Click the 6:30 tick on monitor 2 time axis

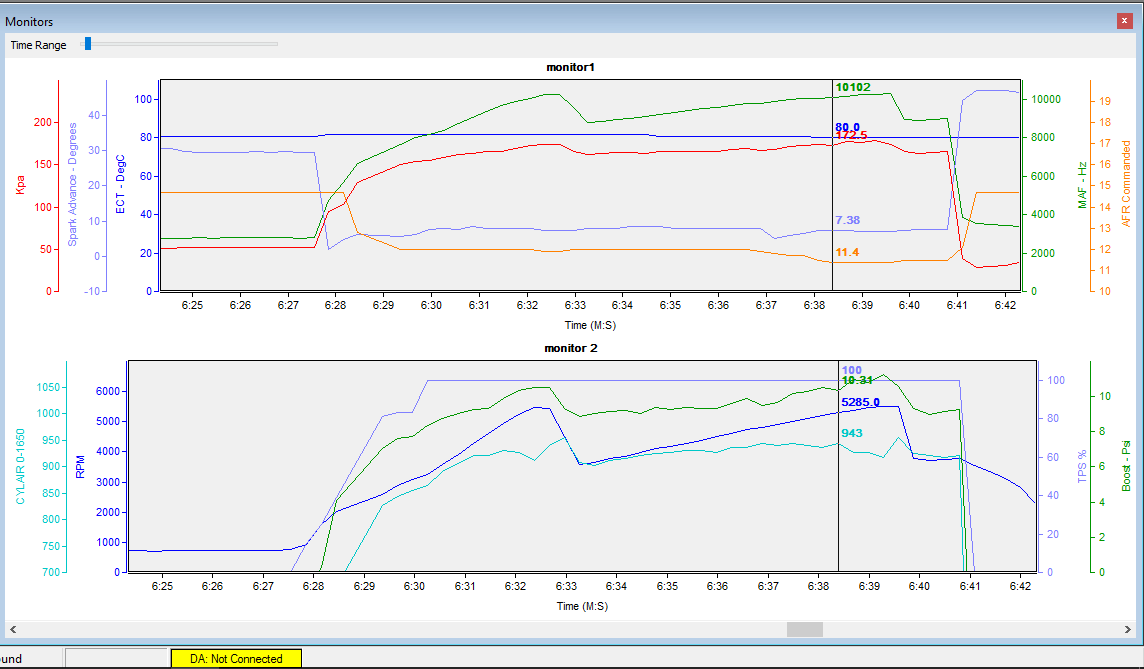click(414, 586)
